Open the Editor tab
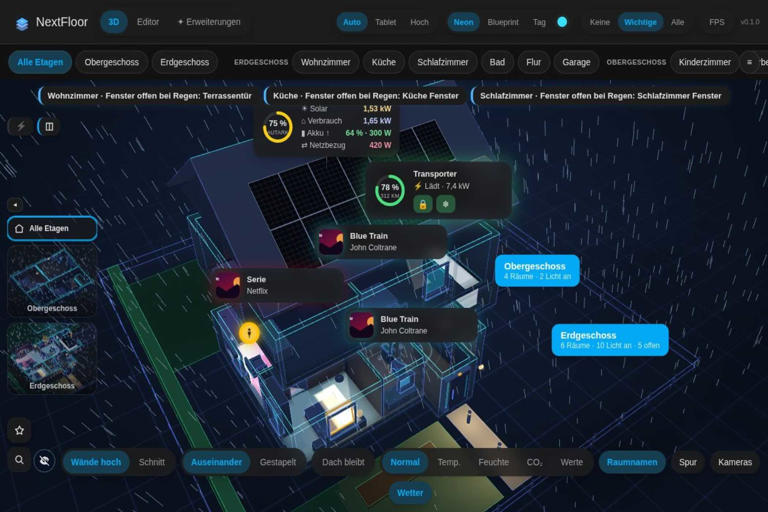Image resolution: width=768 pixels, height=512 pixels. (148, 22)
